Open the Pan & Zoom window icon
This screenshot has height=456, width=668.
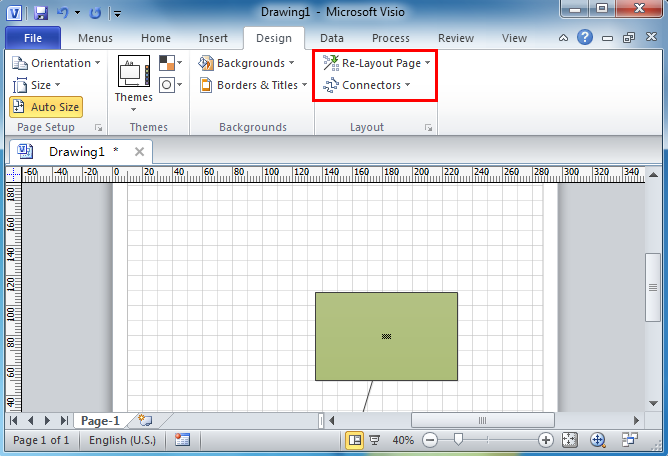pyautogui.click(x=598, y=440)
